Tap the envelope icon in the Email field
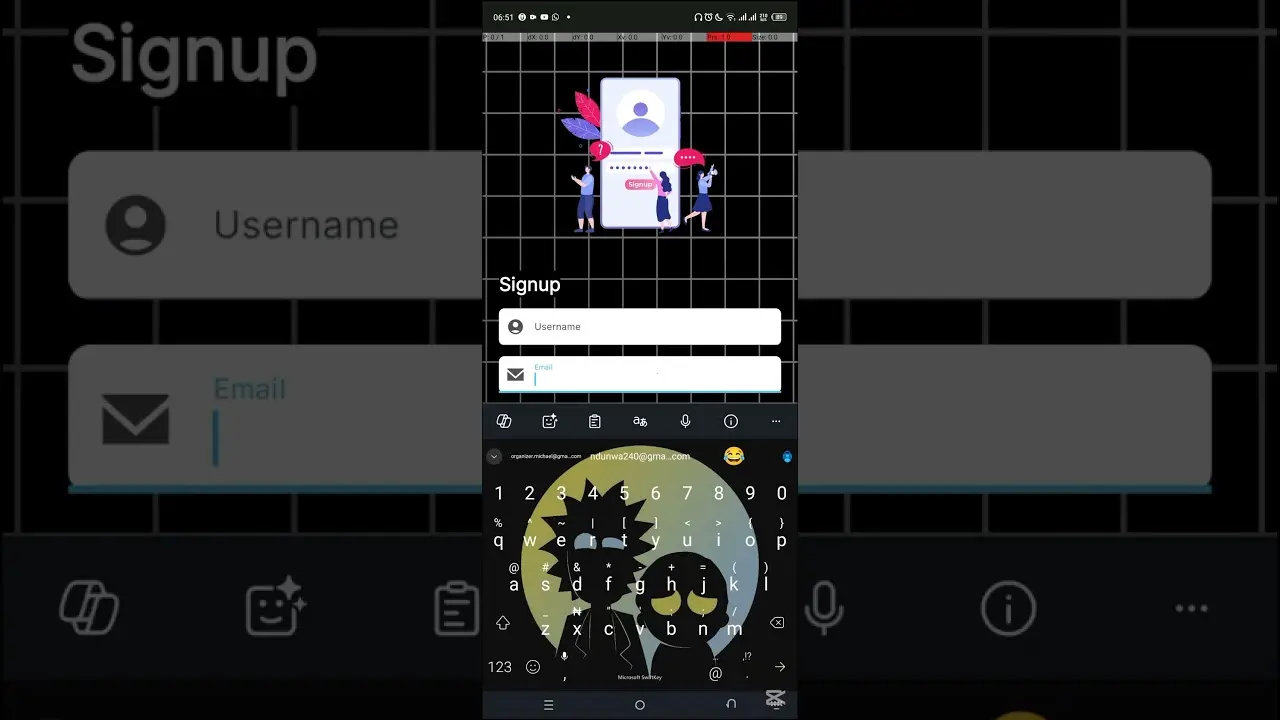Image resolution: width=1280 pixels, height=720 pixels. pos(515,374)
